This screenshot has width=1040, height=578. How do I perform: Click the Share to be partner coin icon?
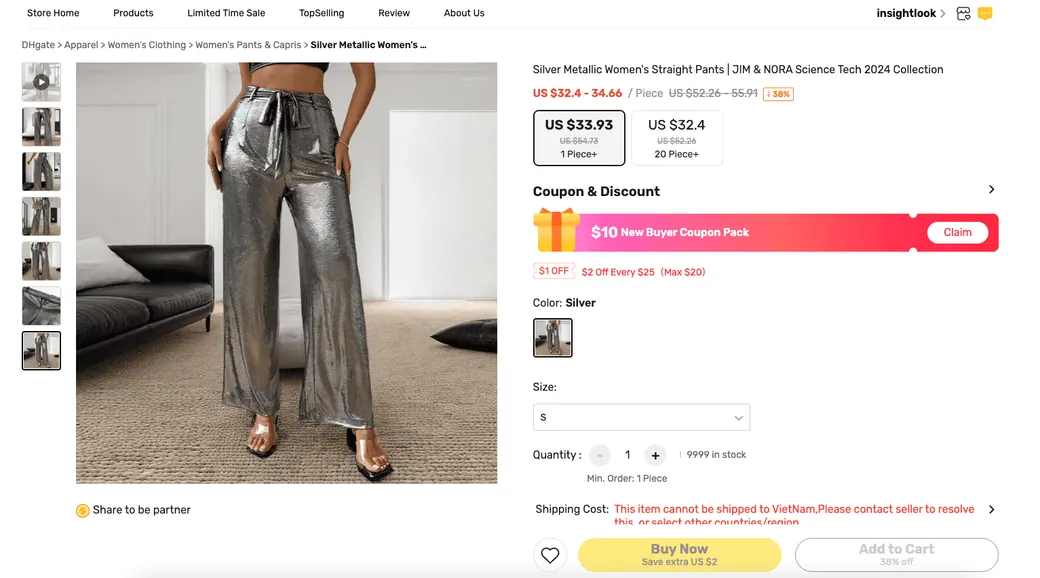pos(82,510)
